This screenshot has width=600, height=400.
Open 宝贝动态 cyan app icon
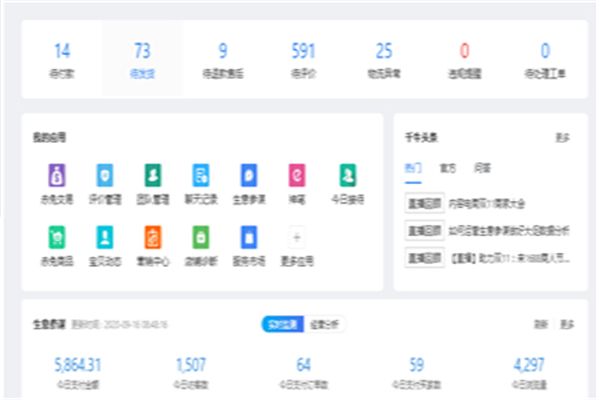[104, 237]
